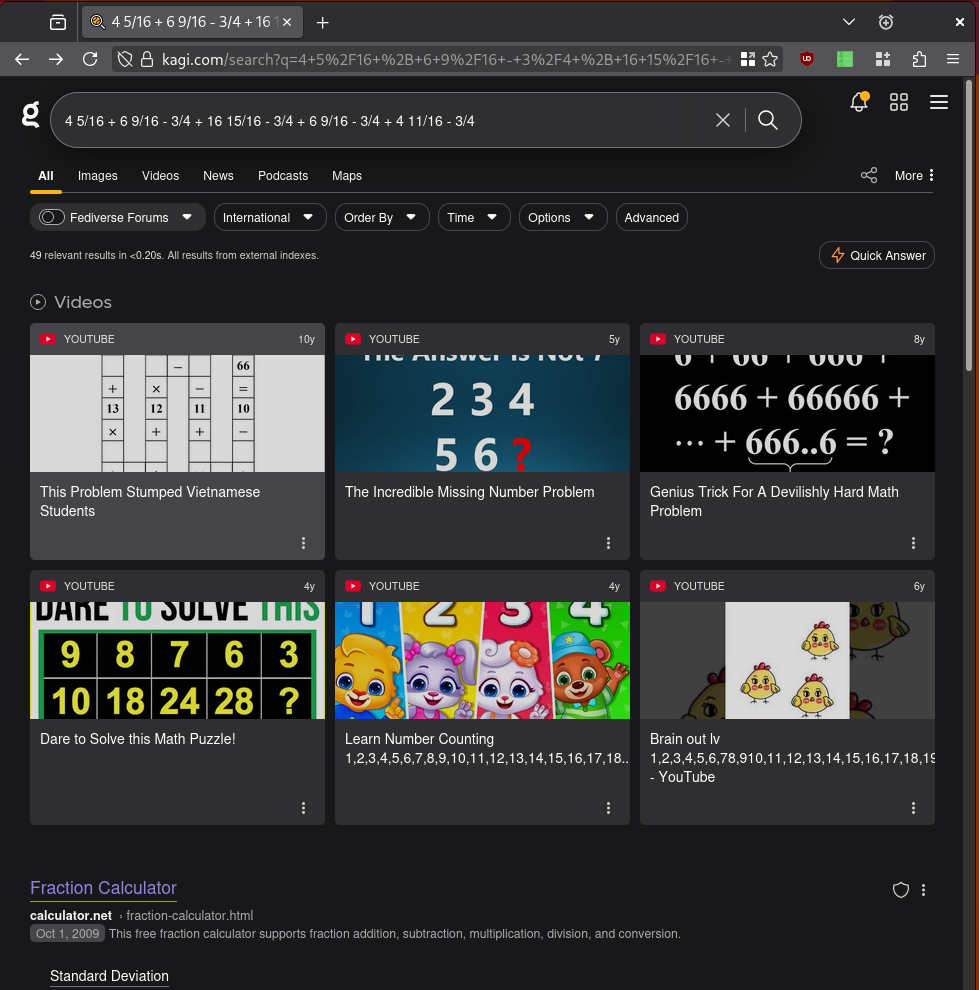Screen dimensions: 979x990
Task: Click the Advanced search button
Action: (x=651, y=217)
